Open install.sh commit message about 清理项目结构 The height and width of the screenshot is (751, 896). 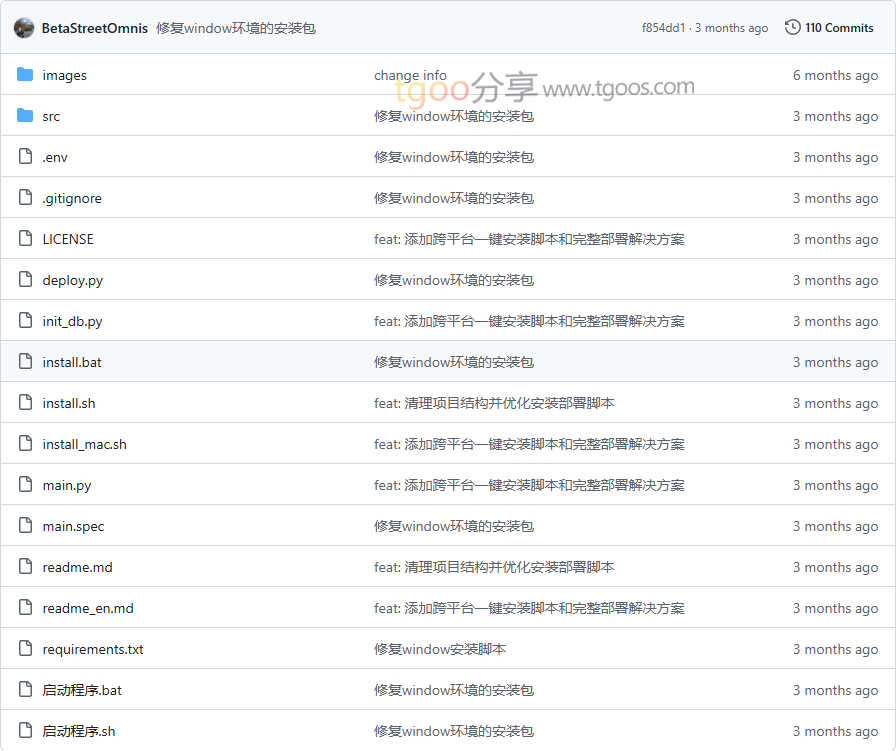[494, 403]
